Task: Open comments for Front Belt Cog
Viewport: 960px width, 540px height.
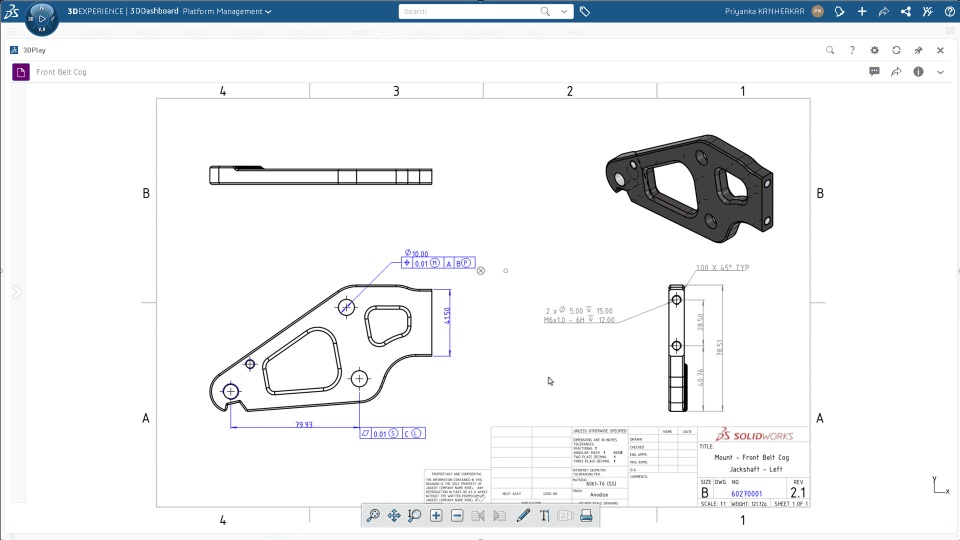Action: (x=874, y=72)
